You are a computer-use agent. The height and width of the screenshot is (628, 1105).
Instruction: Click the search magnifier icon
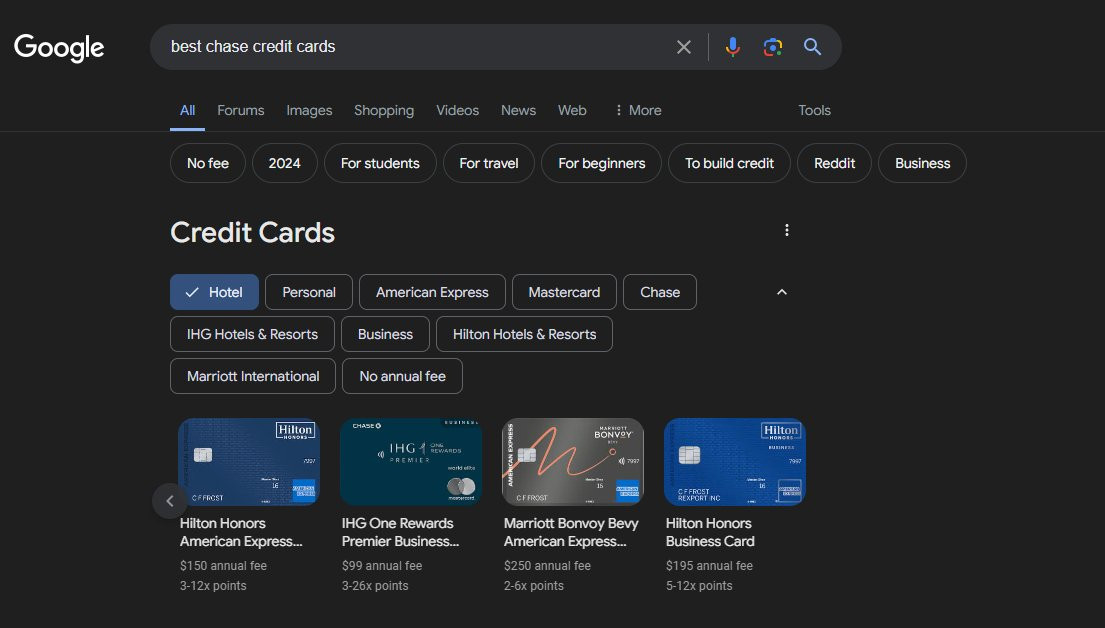pyautogui.click(x=812, y=46)
